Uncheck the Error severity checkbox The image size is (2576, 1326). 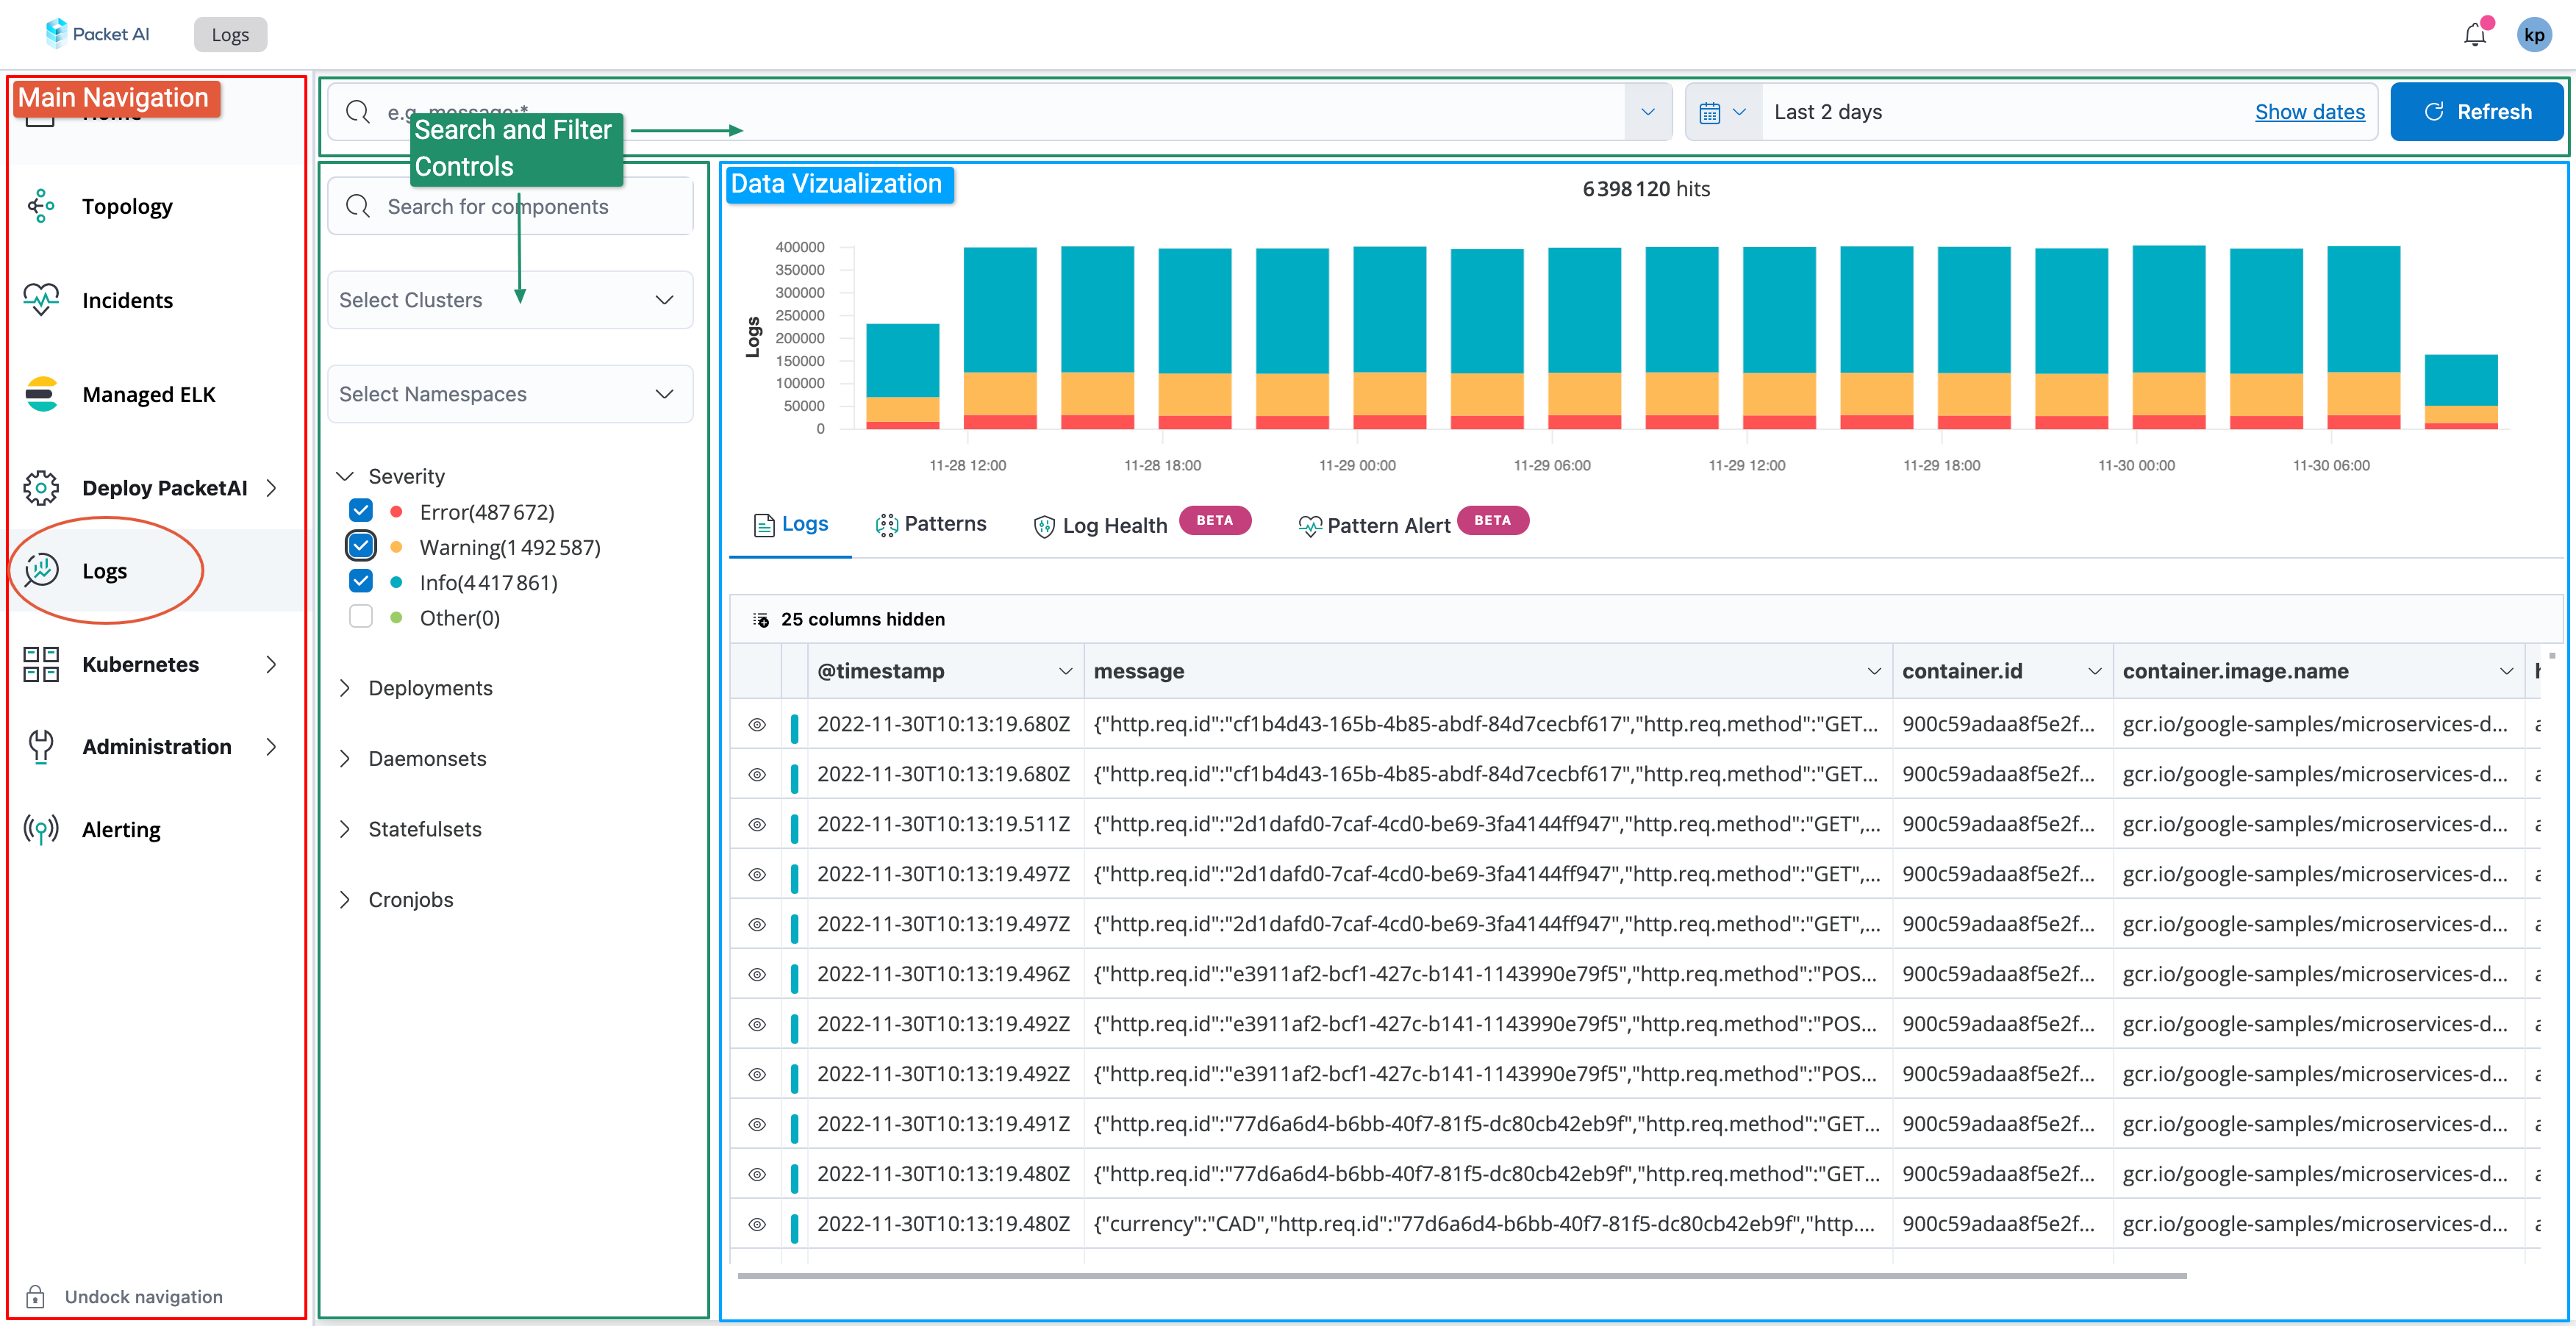361,511
